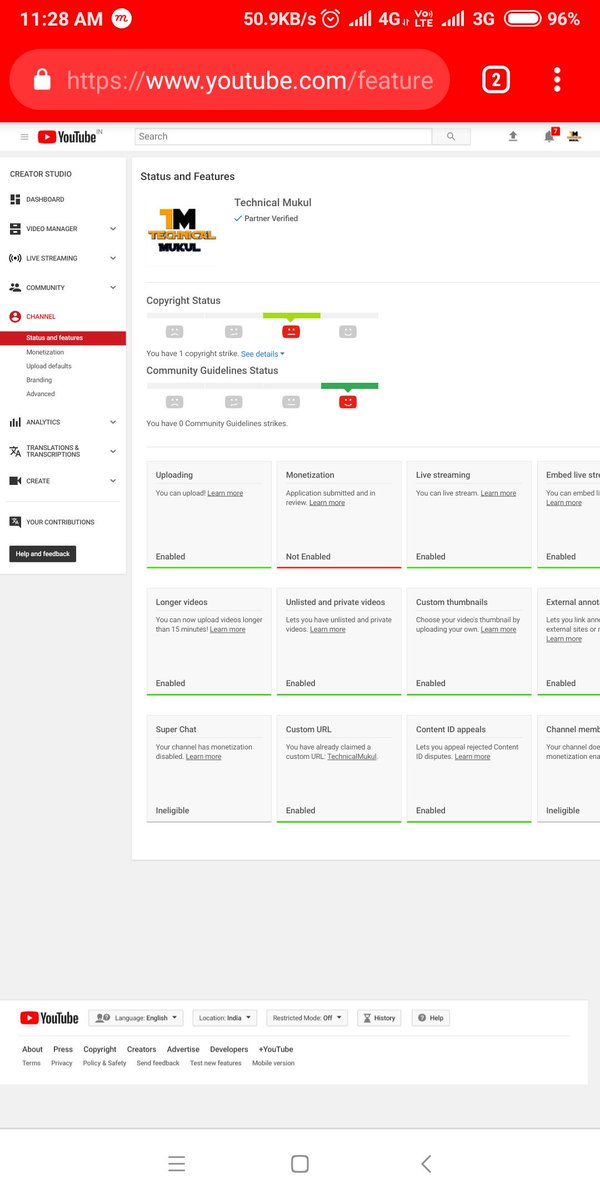Select Advanced in Channel submenu
The width and height of the screenshot is (600, 1200).
(x=41, y=394)
